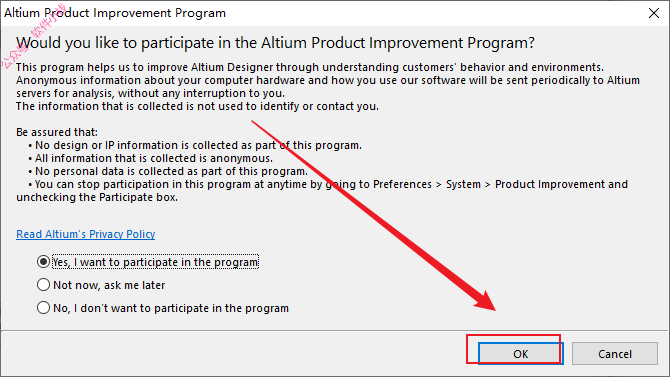This screenshot has height=377, width=670.
Task: Click the 'Altium Product Improvement Program' title bar text
Action: pyautogui.click(x=115, y=13)
